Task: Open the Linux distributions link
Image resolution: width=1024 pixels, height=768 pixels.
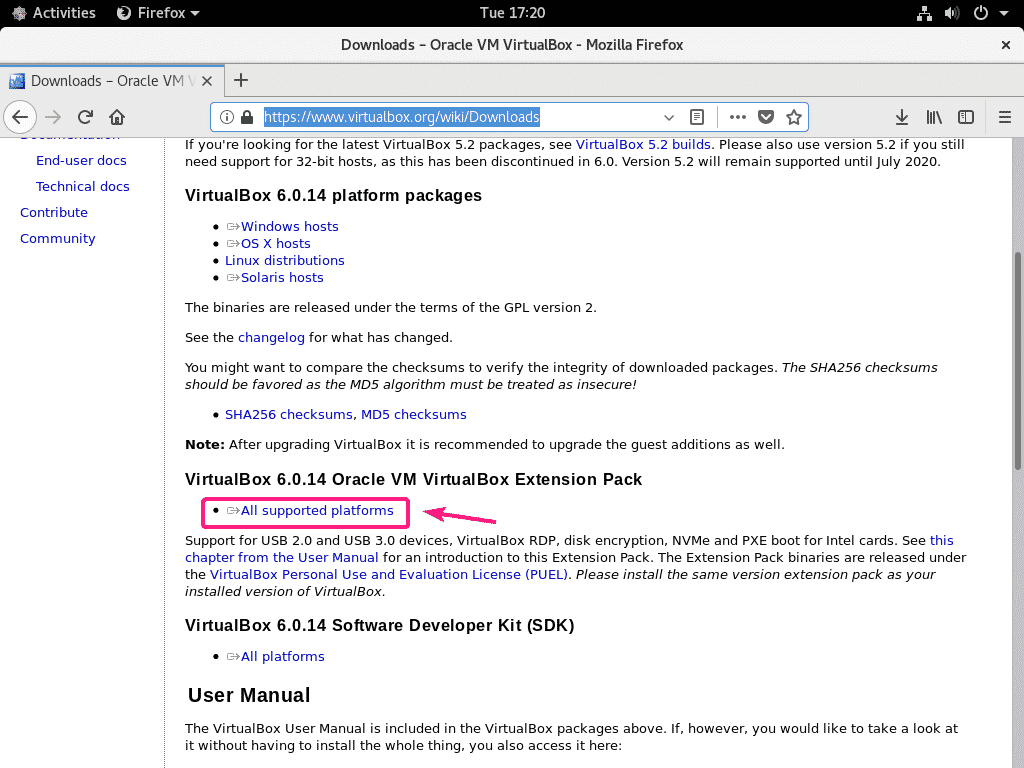Action: (x=285, y=261)
